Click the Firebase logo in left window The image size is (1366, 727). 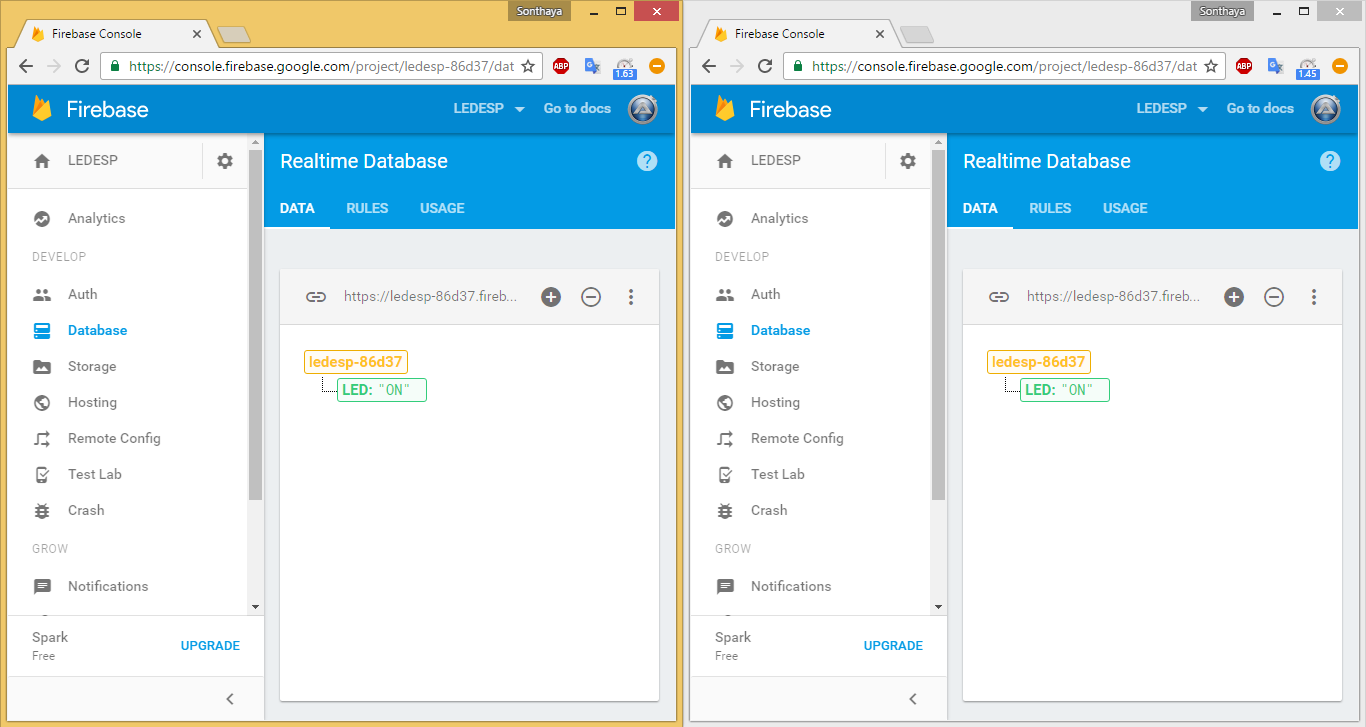[90, 109]
